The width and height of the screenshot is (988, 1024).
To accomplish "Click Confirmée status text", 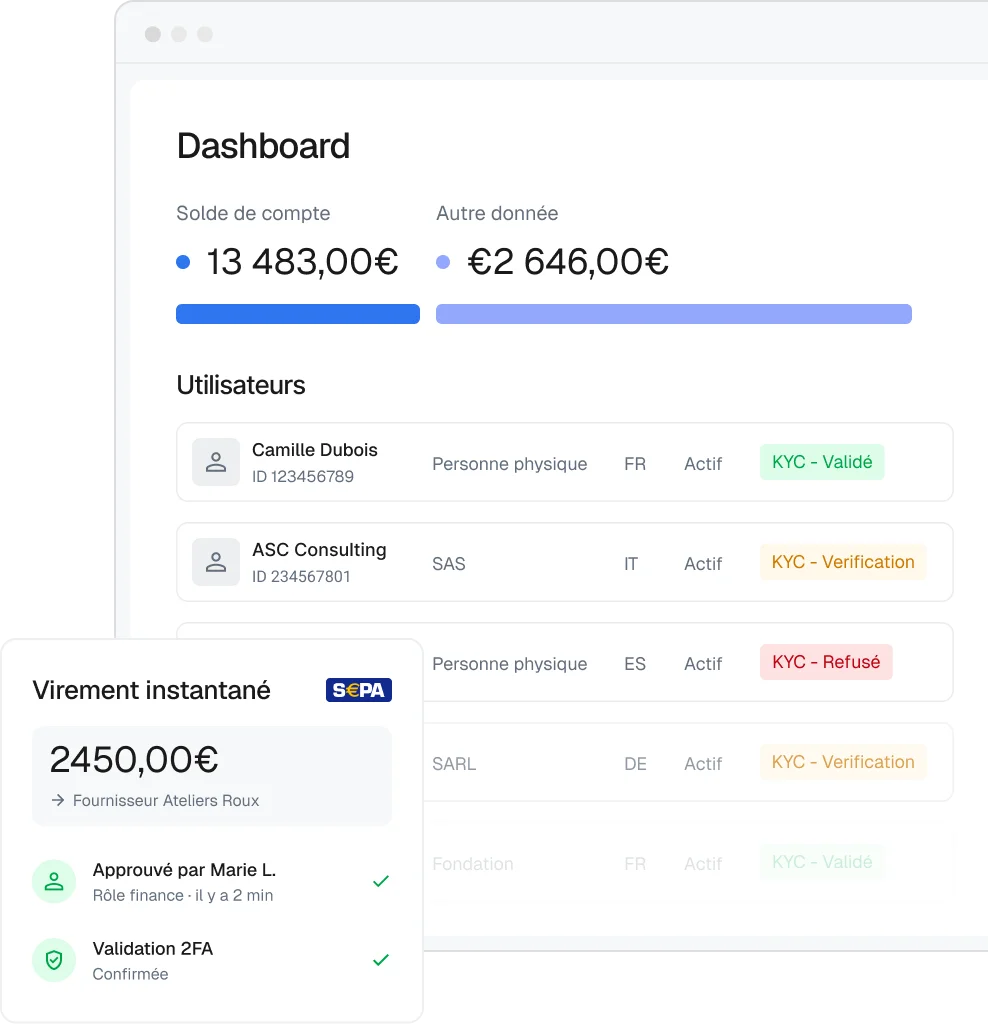I will pyautogui.click(x=131, y=974).
